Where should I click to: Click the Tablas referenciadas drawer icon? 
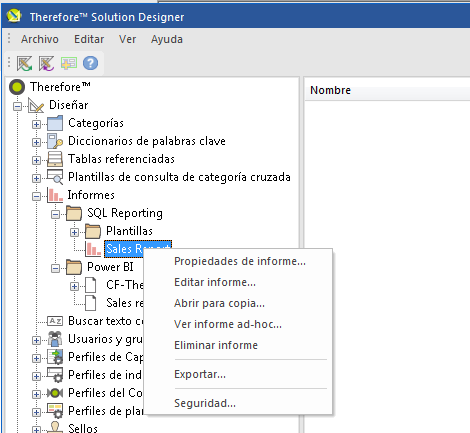(55, 159)
